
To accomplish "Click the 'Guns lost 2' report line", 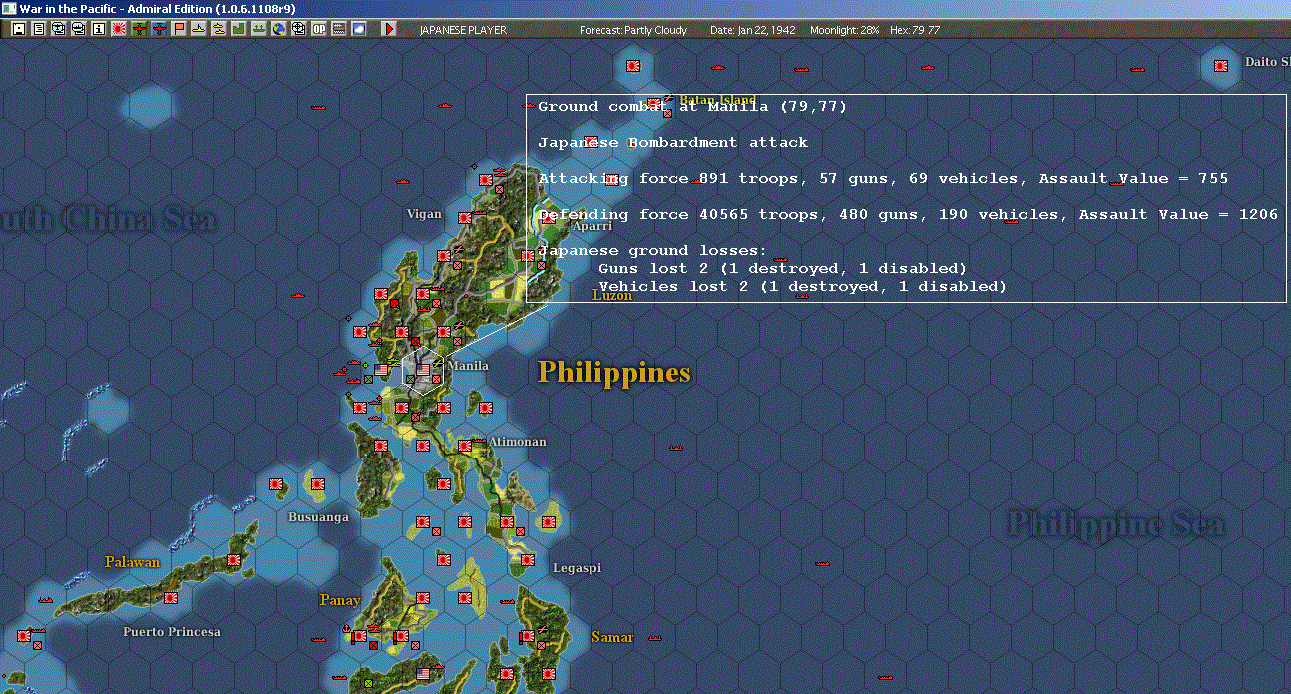I will (x=782, y=269).
